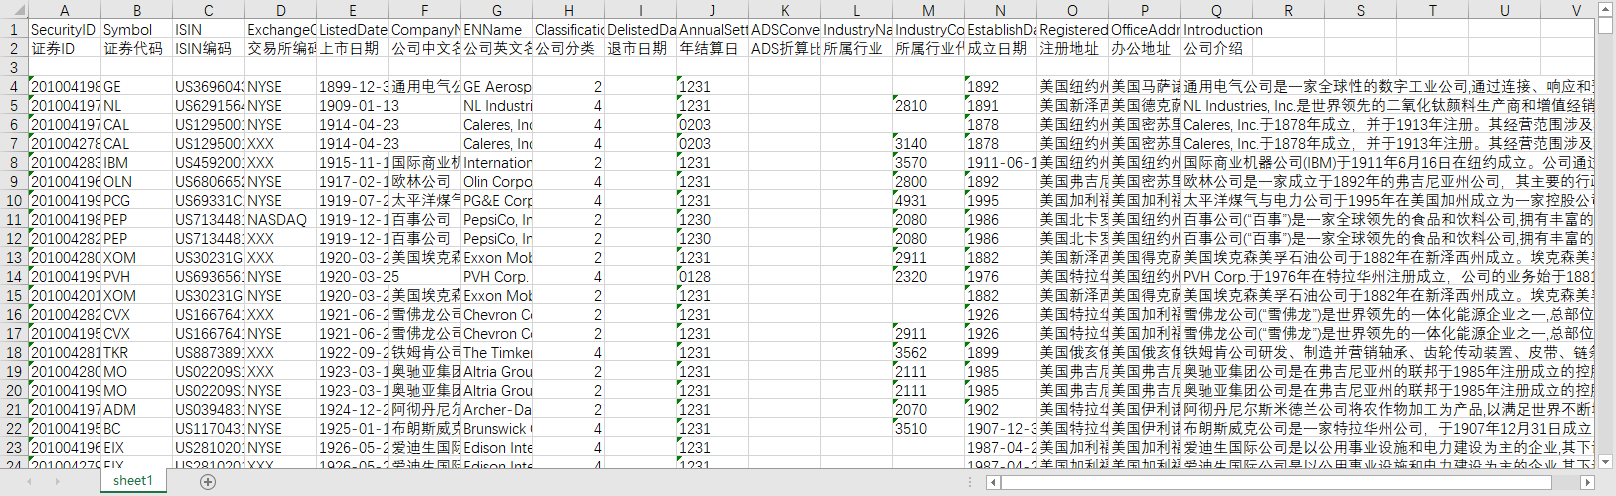
Task: Add a new sheet with the plus icon
Action: coord(208,482)
